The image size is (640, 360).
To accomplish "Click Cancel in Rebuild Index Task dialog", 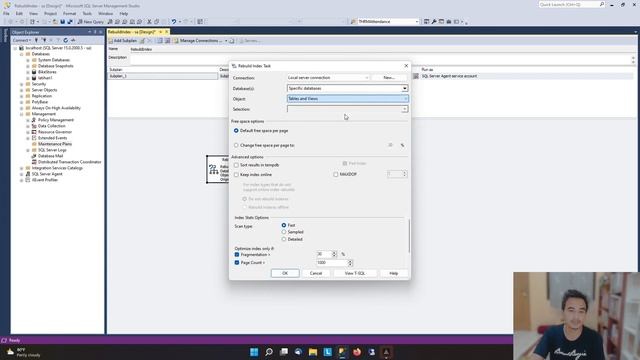I will point(316,273).
